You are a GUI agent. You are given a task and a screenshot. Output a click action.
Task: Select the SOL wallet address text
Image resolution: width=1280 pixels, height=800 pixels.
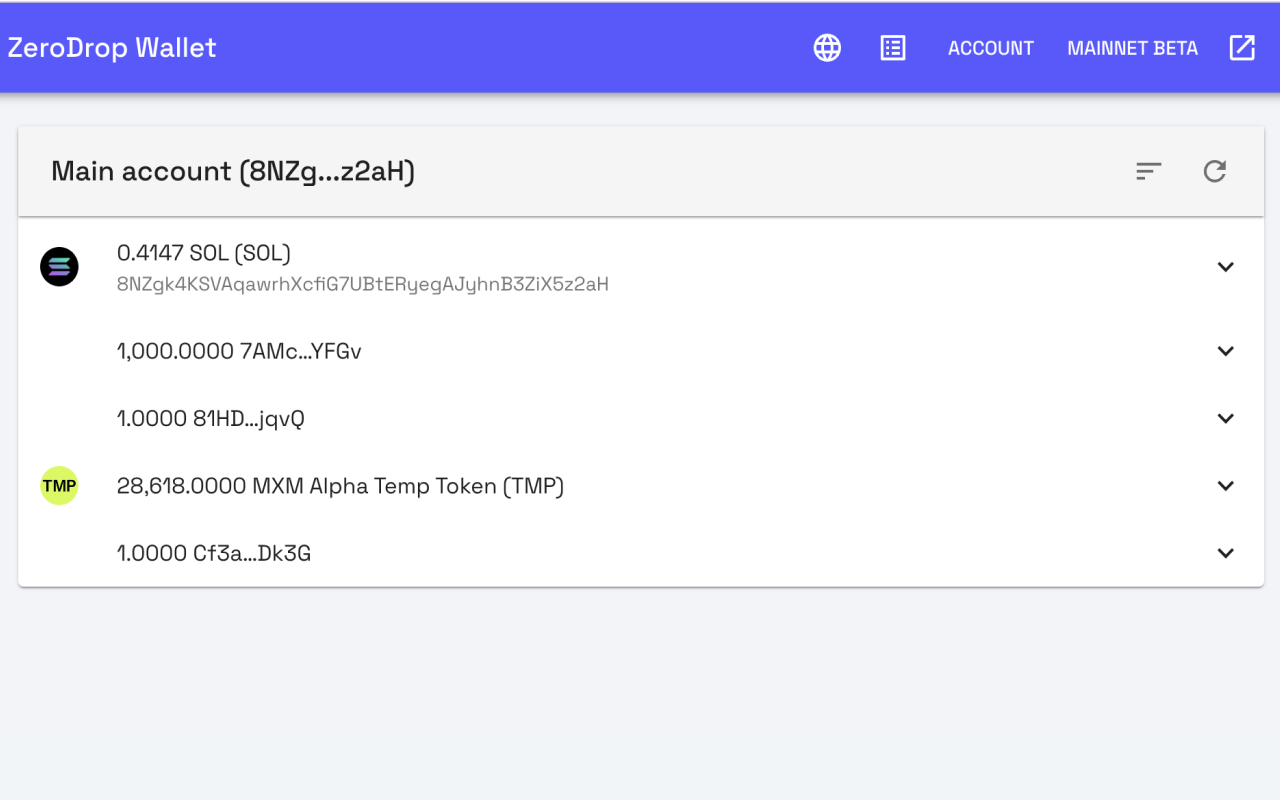[362, 284]
